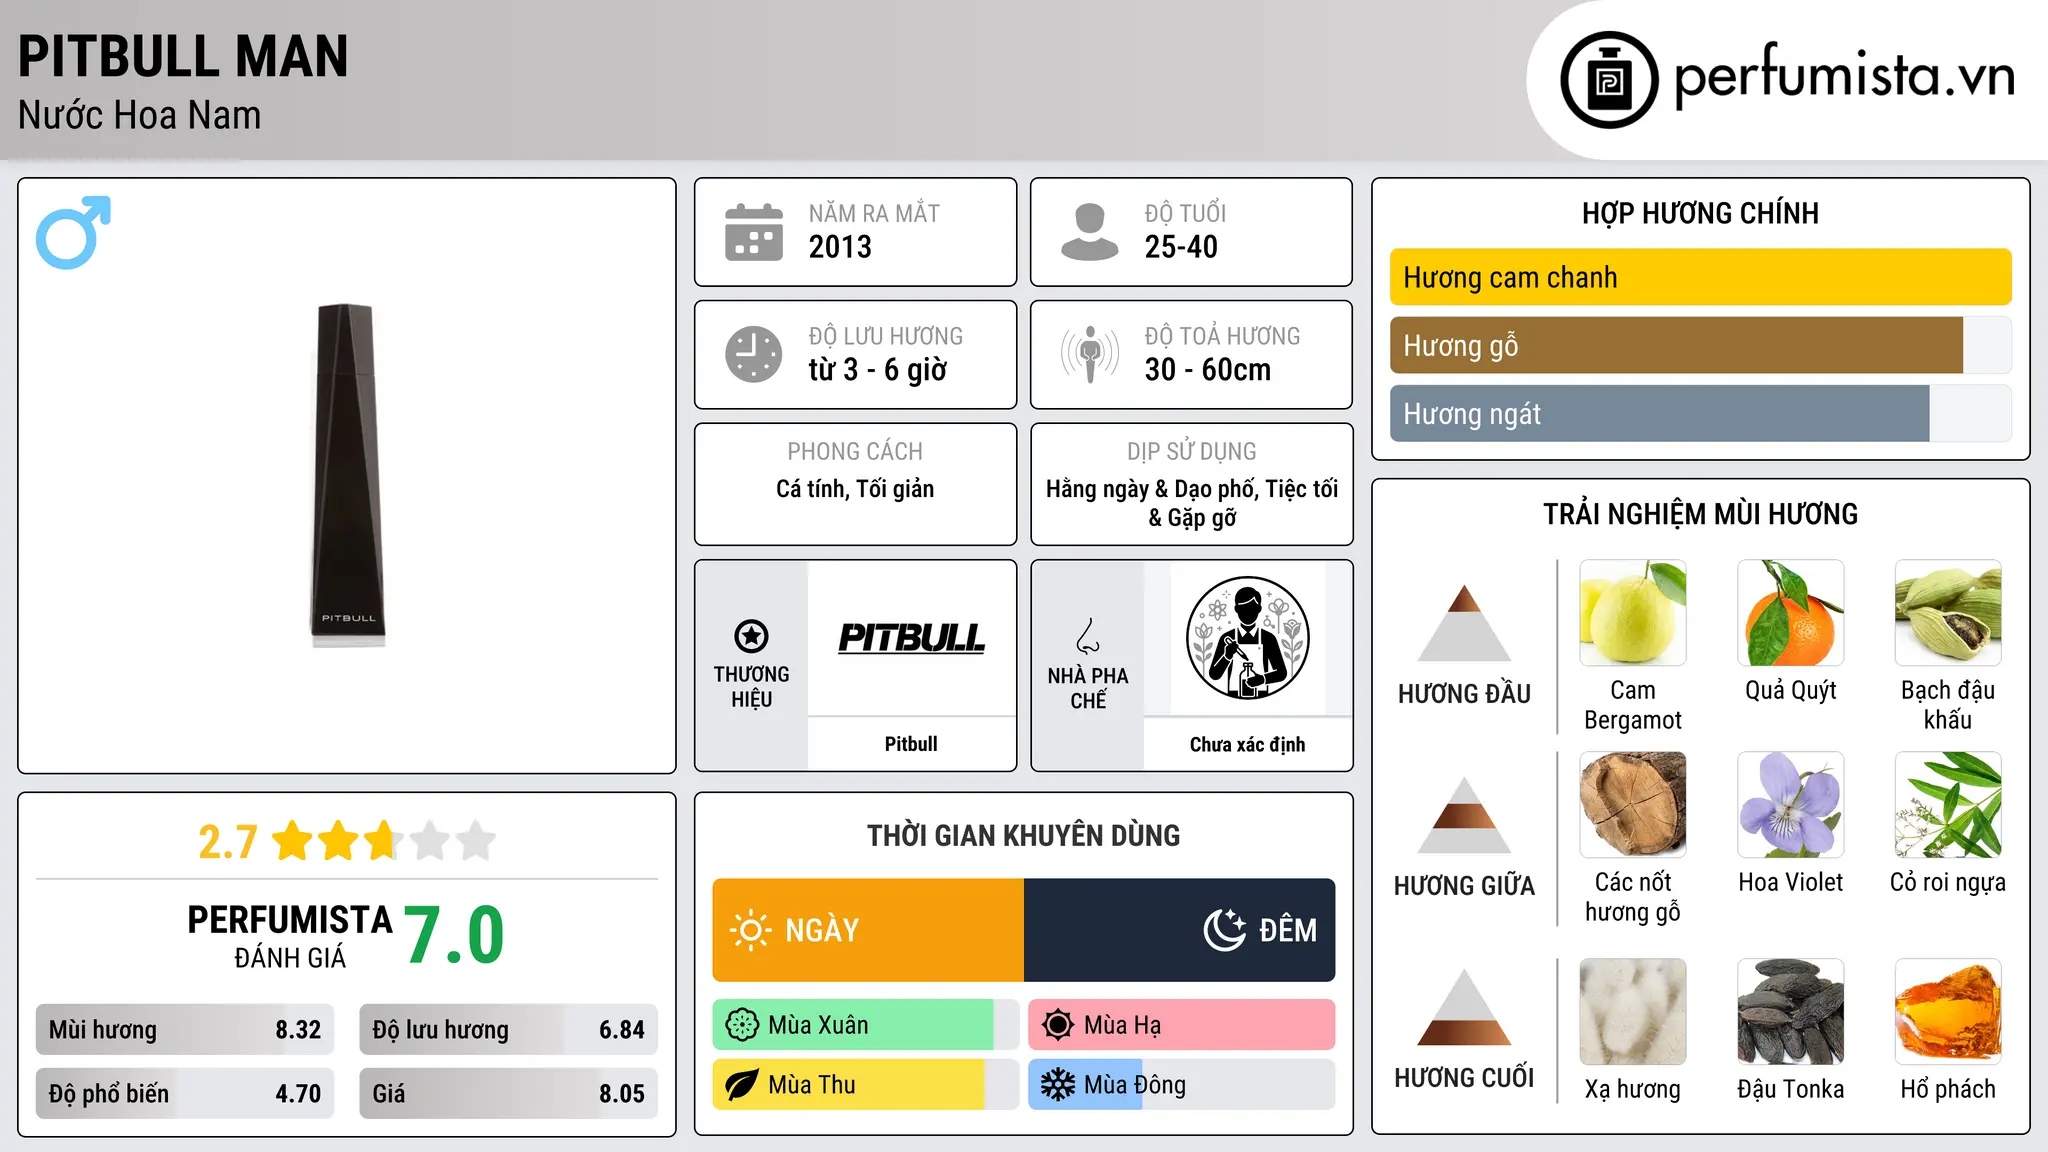Click the nose icon above Nhà pha chế
This screenshot has height=1152, width=2048.
1088,636
